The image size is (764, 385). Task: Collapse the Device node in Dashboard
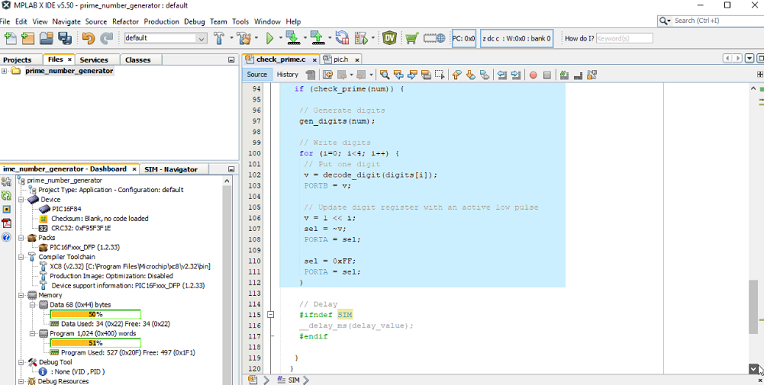(x=21, y=199)
